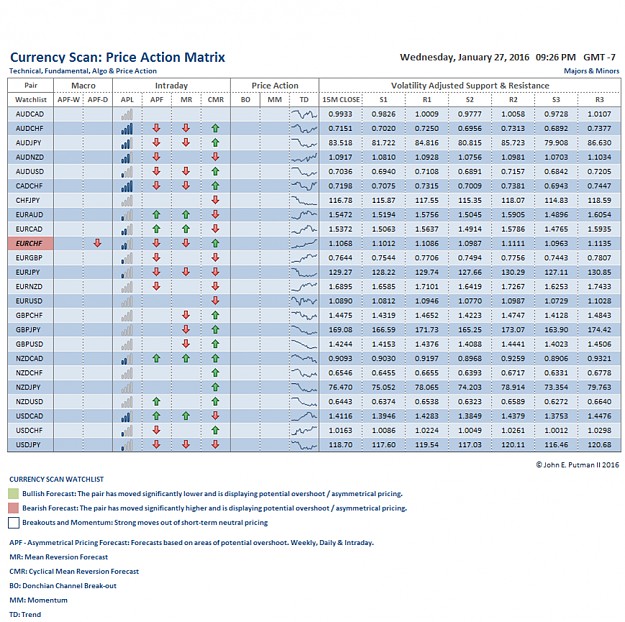Click the EURUSD TD trend sparkline

tap(304, 301)
